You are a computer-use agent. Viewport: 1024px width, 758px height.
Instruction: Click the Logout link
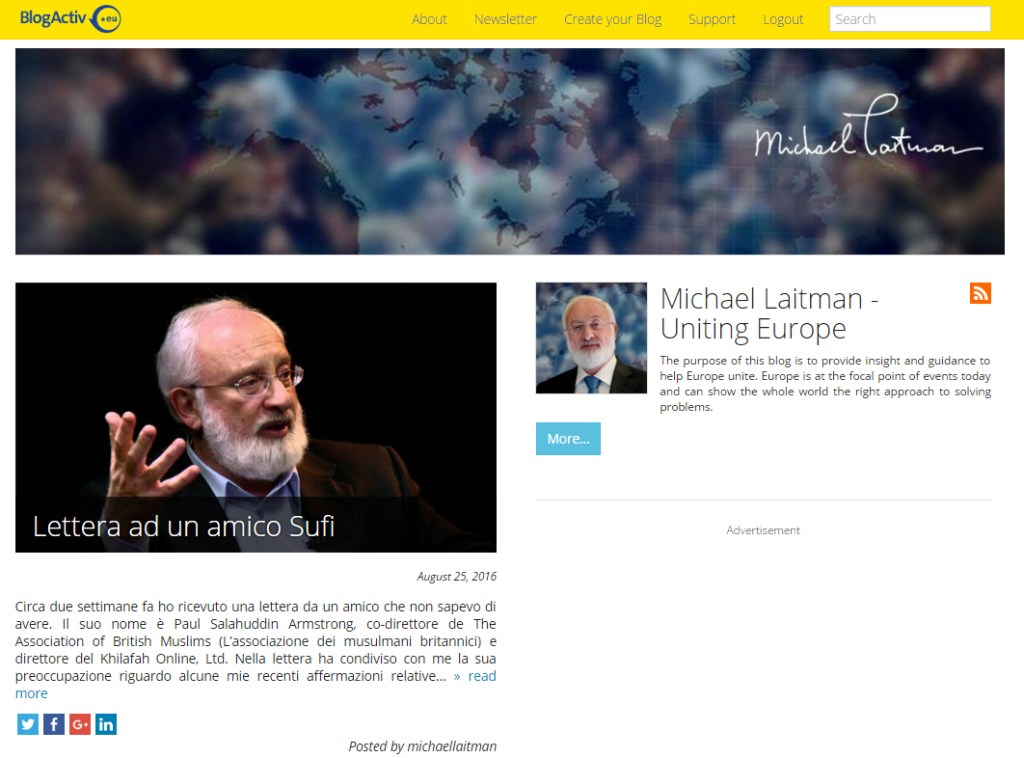click(783, 20)
